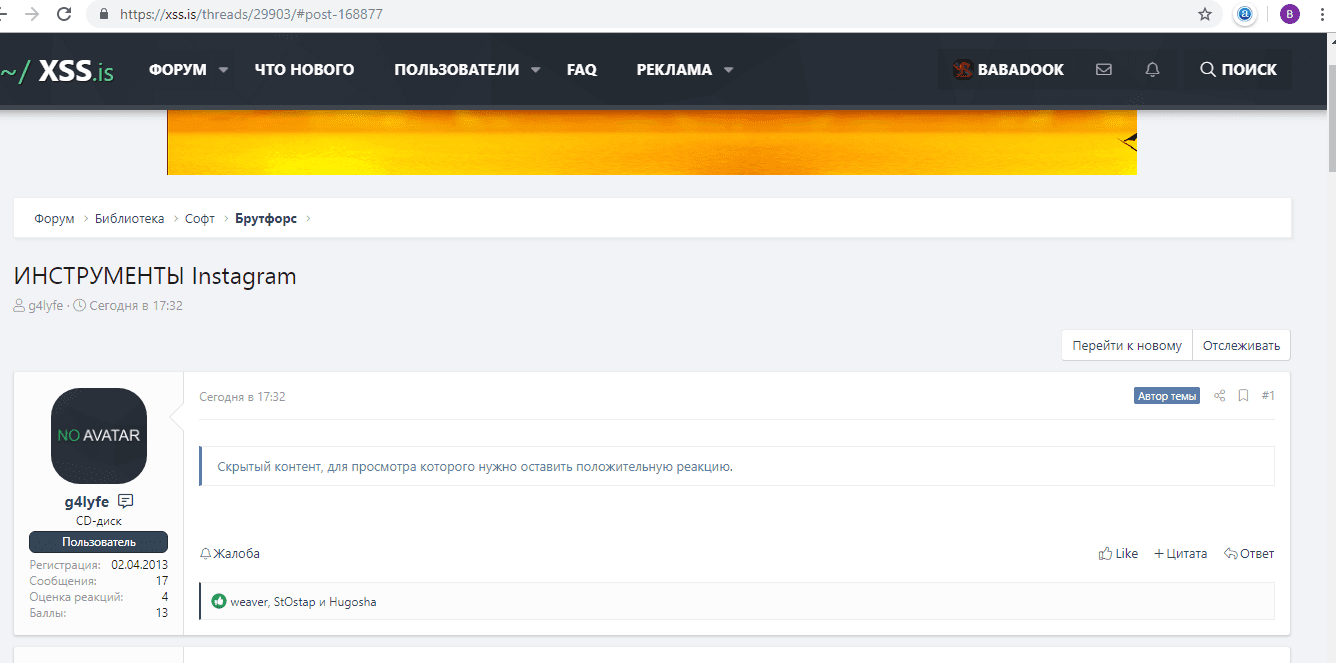
Task: Click Цитата quote button
Action: tap(1181, 554)
